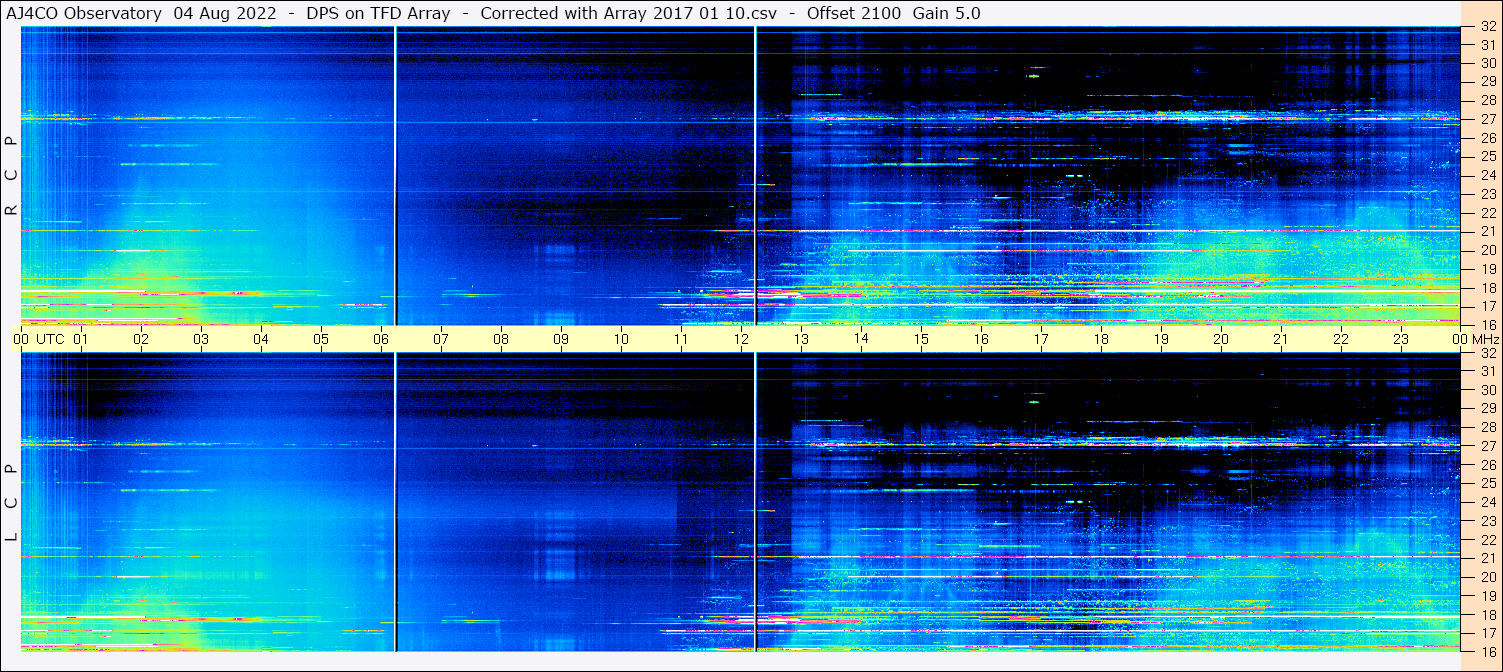Choose hour "06" on the time axis
1503x672 pixels.
click(x=381, y=339)
